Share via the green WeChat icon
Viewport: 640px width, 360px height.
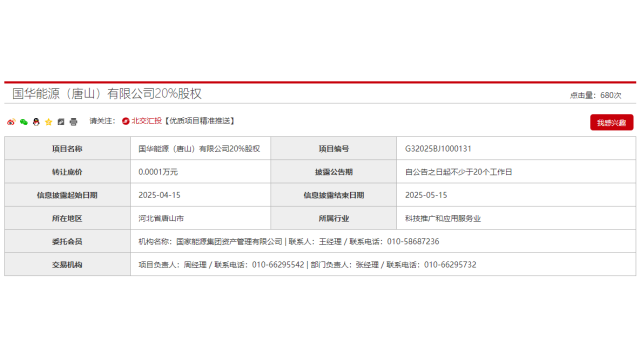coord(24,122)
